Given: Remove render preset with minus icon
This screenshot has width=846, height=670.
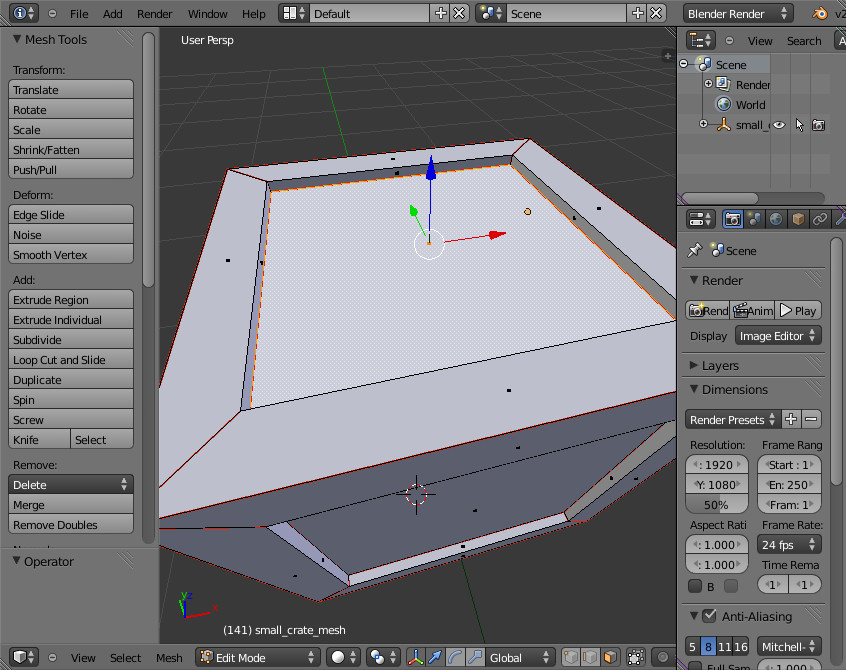Looking at the screenshot, I should point(811,419).
